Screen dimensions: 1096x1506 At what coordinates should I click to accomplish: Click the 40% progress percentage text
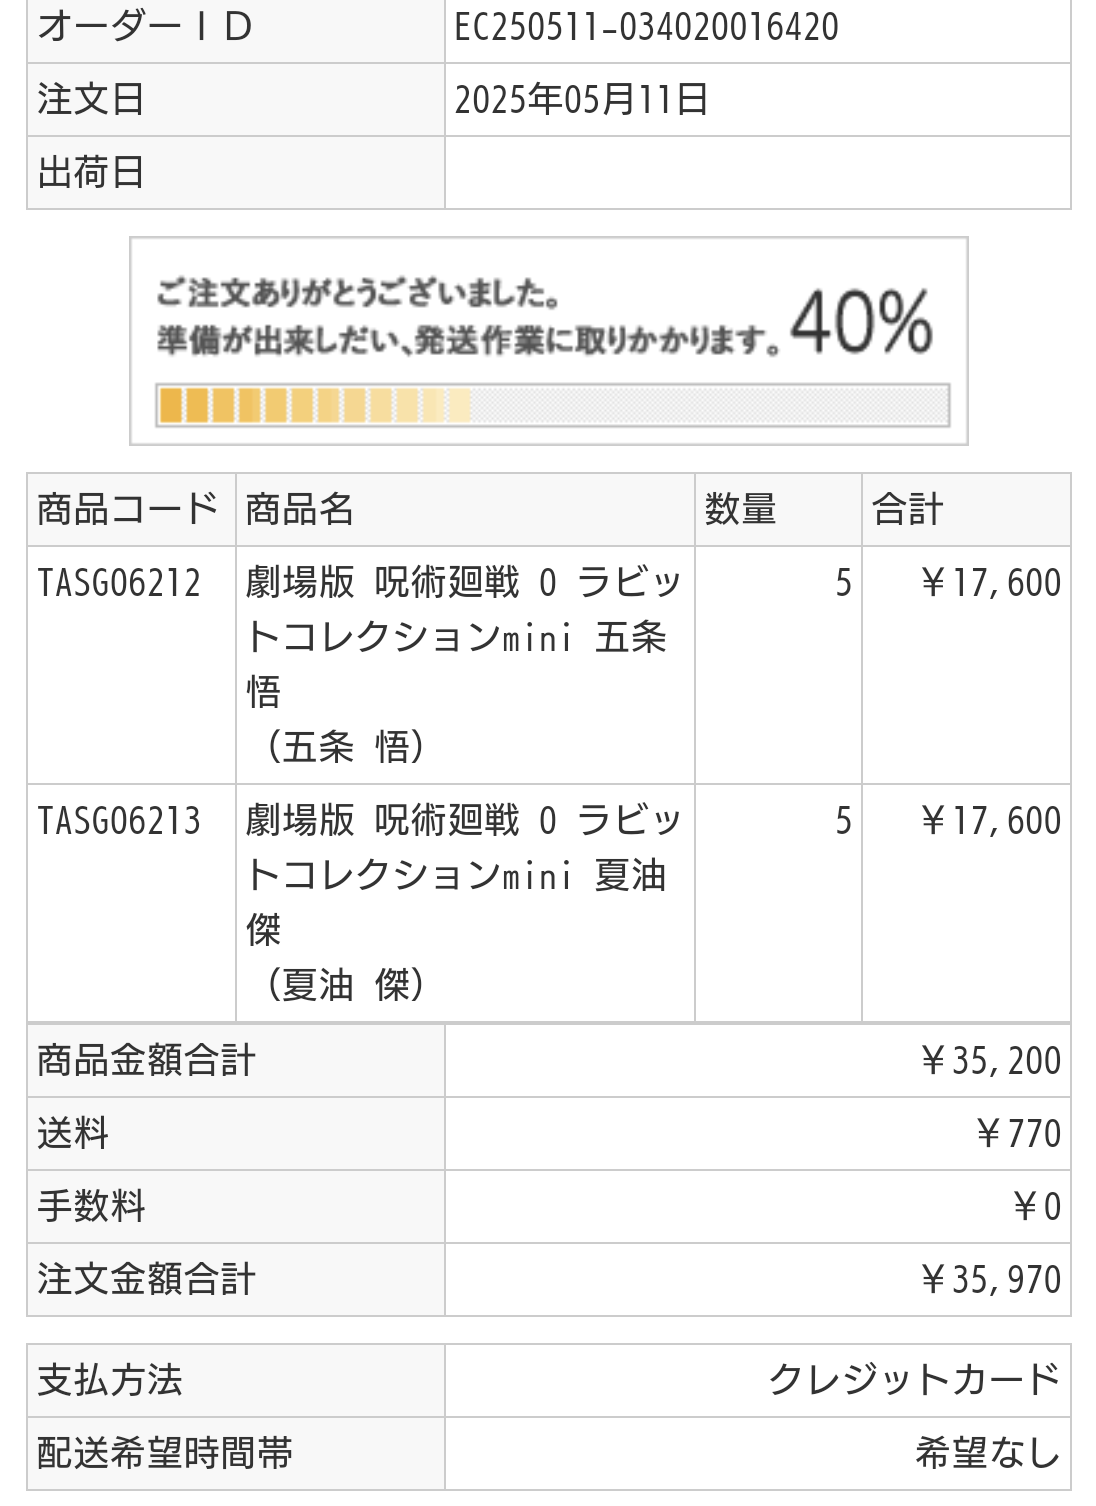pos(862,322)
